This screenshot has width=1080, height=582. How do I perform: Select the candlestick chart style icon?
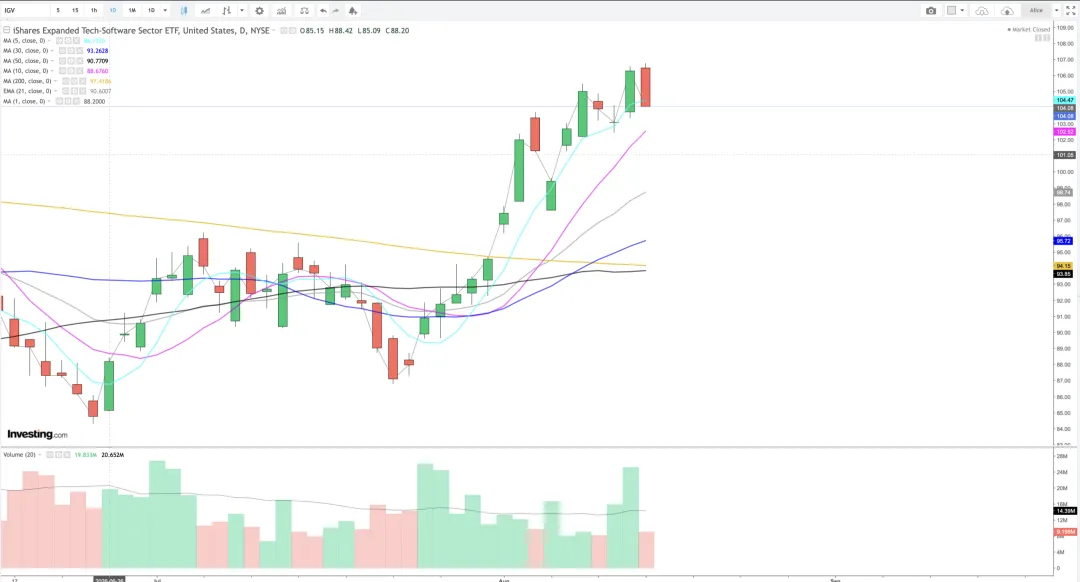coord(184,10)
